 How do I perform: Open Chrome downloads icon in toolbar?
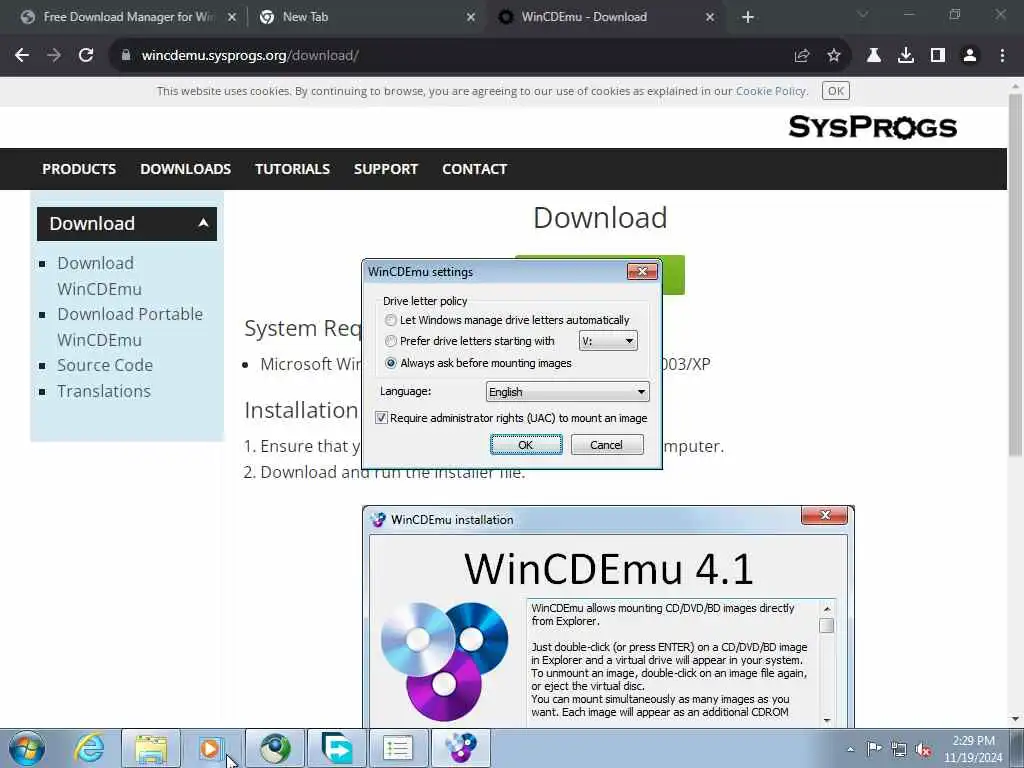pyautogui.click(x=906, y=56)
